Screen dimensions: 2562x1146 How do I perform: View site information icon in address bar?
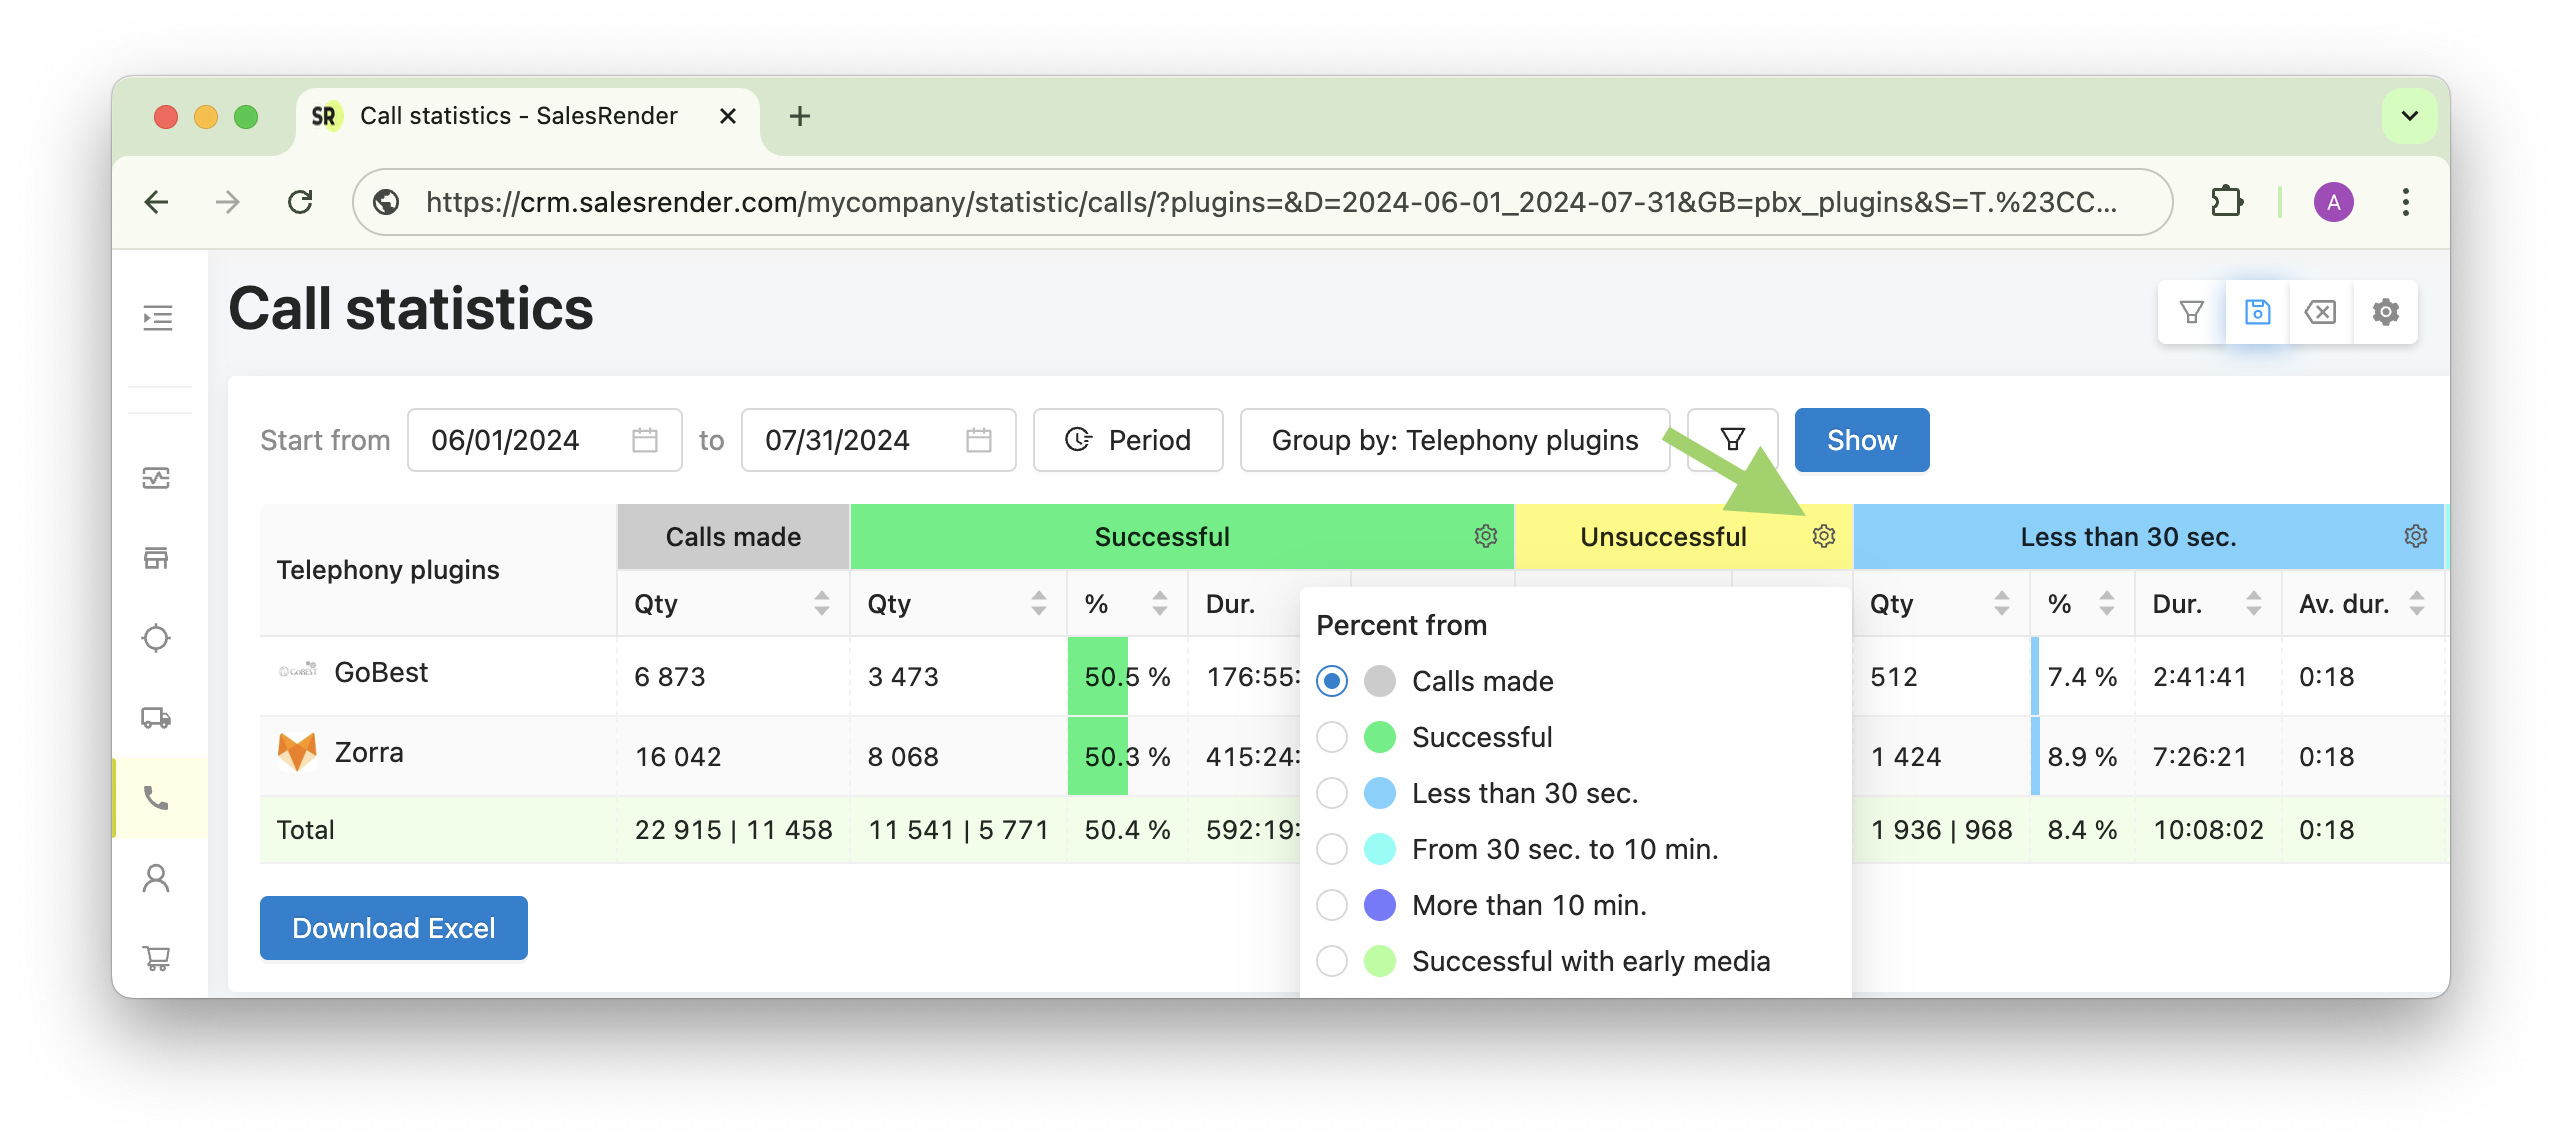tap(386, 202)
